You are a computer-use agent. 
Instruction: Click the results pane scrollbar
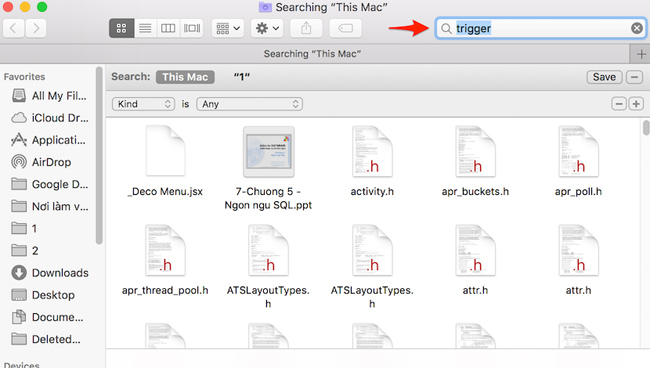646,128
